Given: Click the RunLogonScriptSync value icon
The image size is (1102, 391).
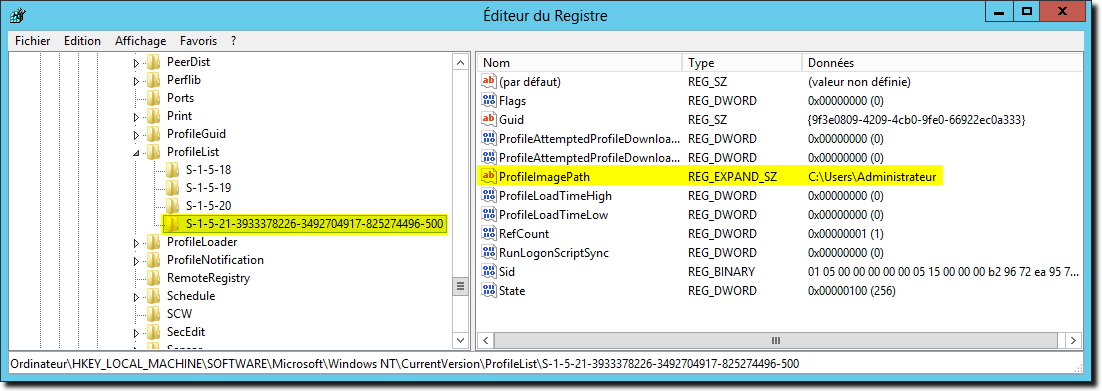Looking at the screenshot, I should coord(489,252).
